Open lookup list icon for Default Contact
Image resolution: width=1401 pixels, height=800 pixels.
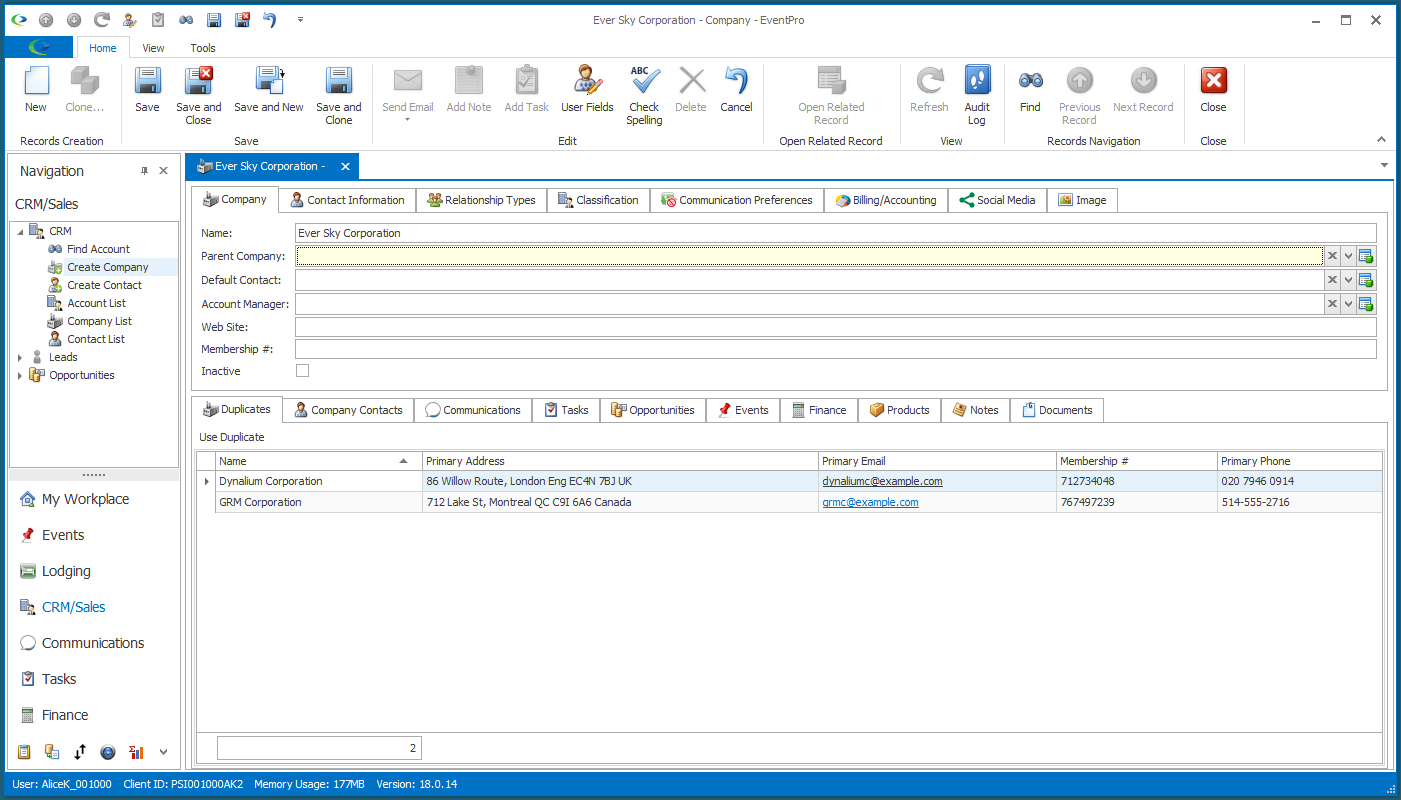tap(1366, 280)
